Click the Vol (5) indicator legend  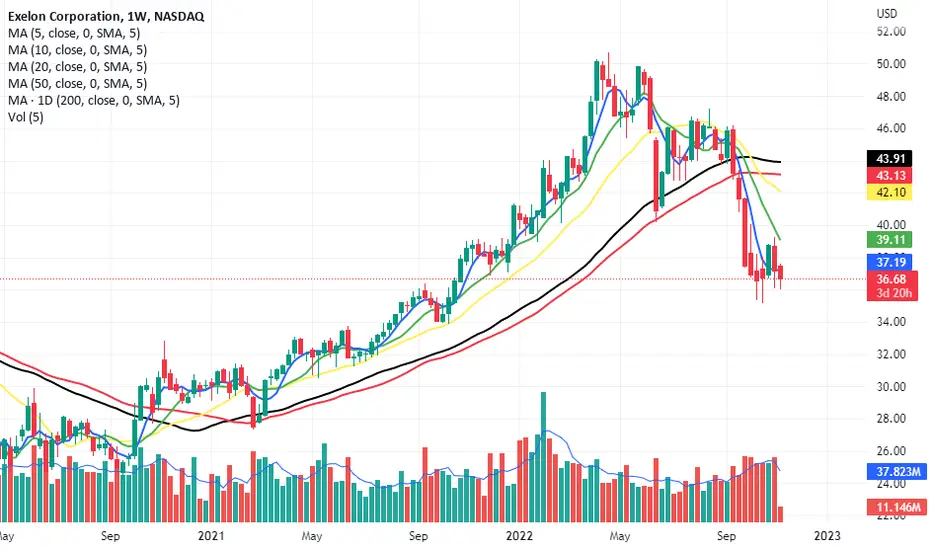point(26,117)
